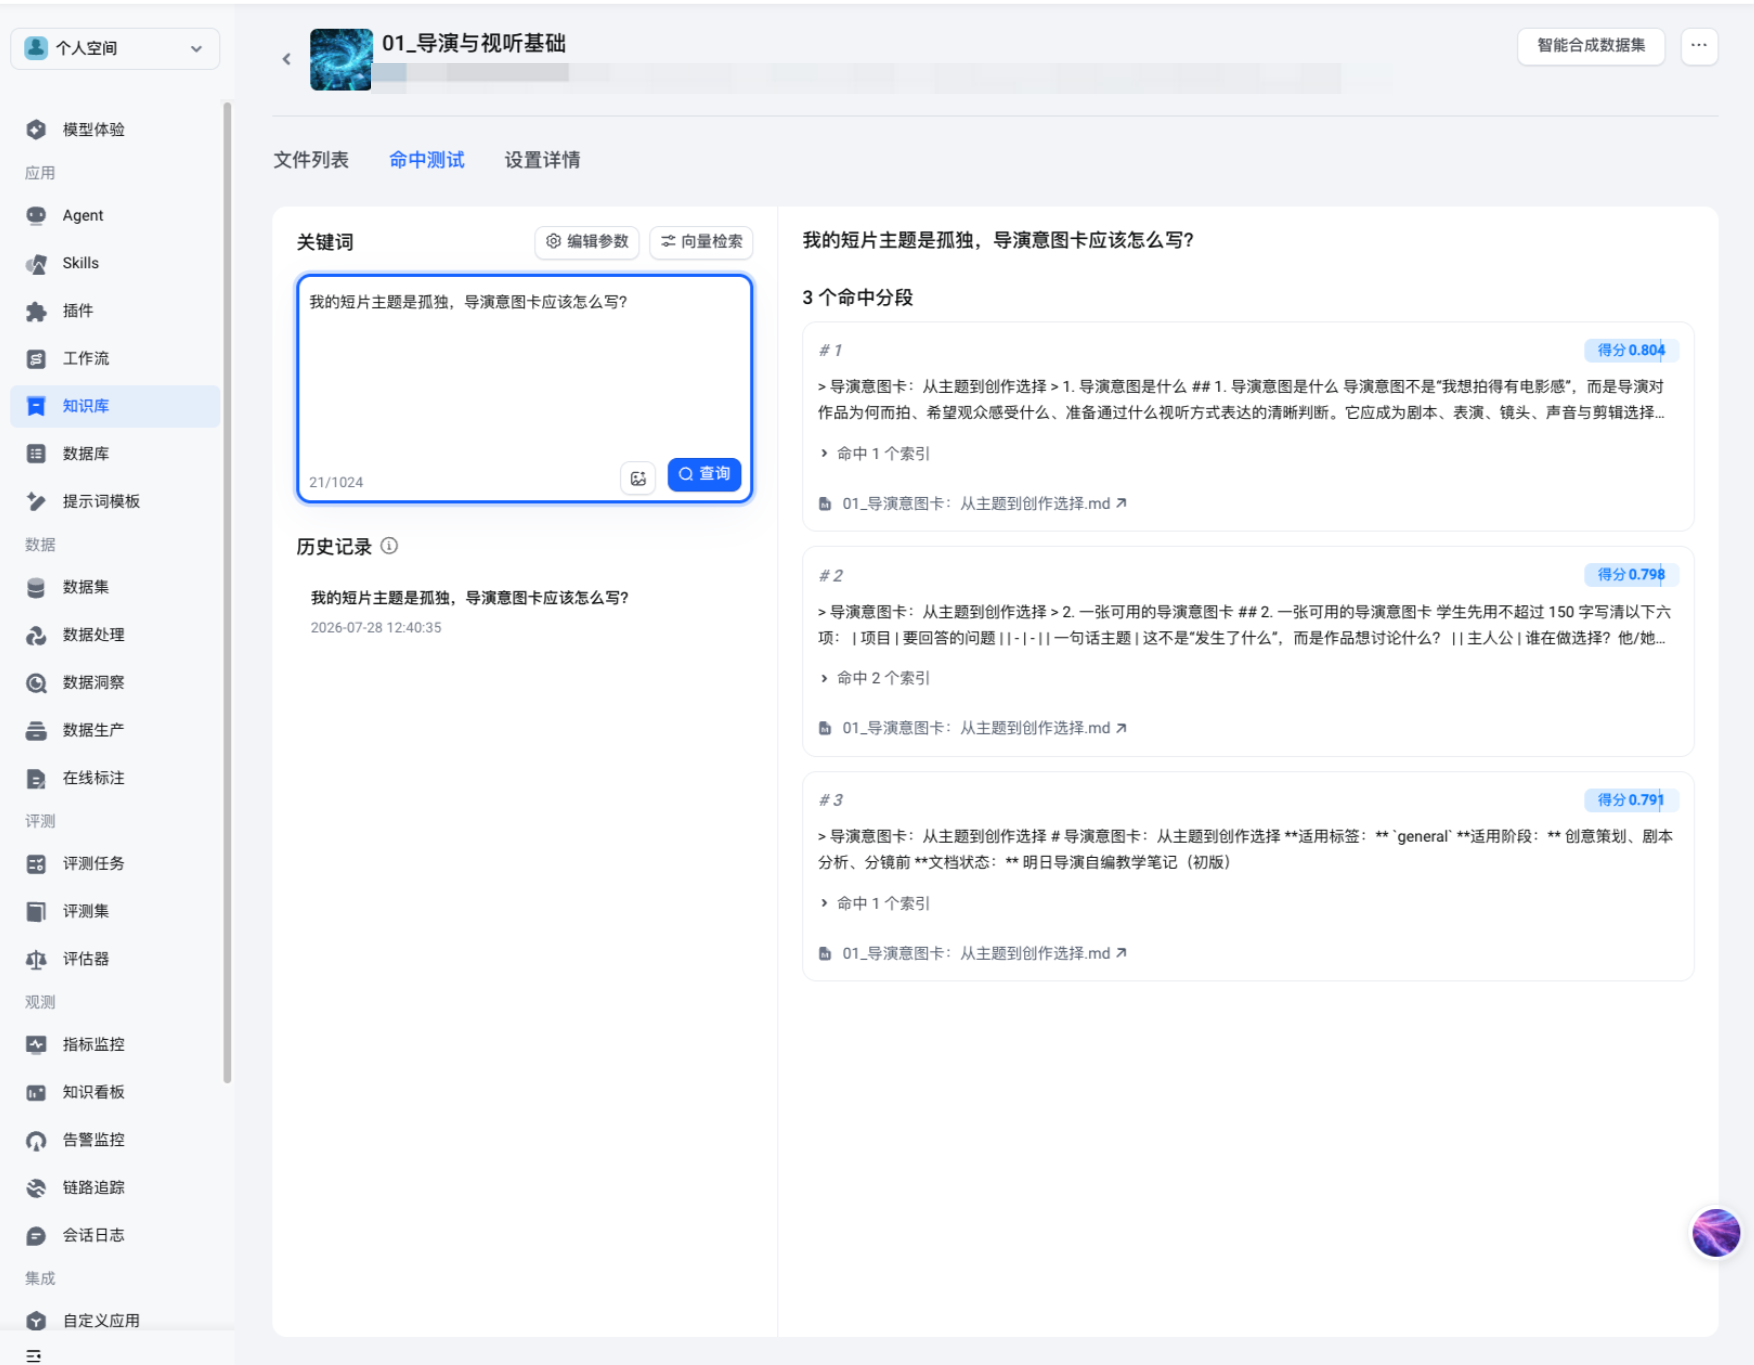Click the image upload icon beside 查询
Screen dimensions: 1754x1365
click(x=638, y=478)
